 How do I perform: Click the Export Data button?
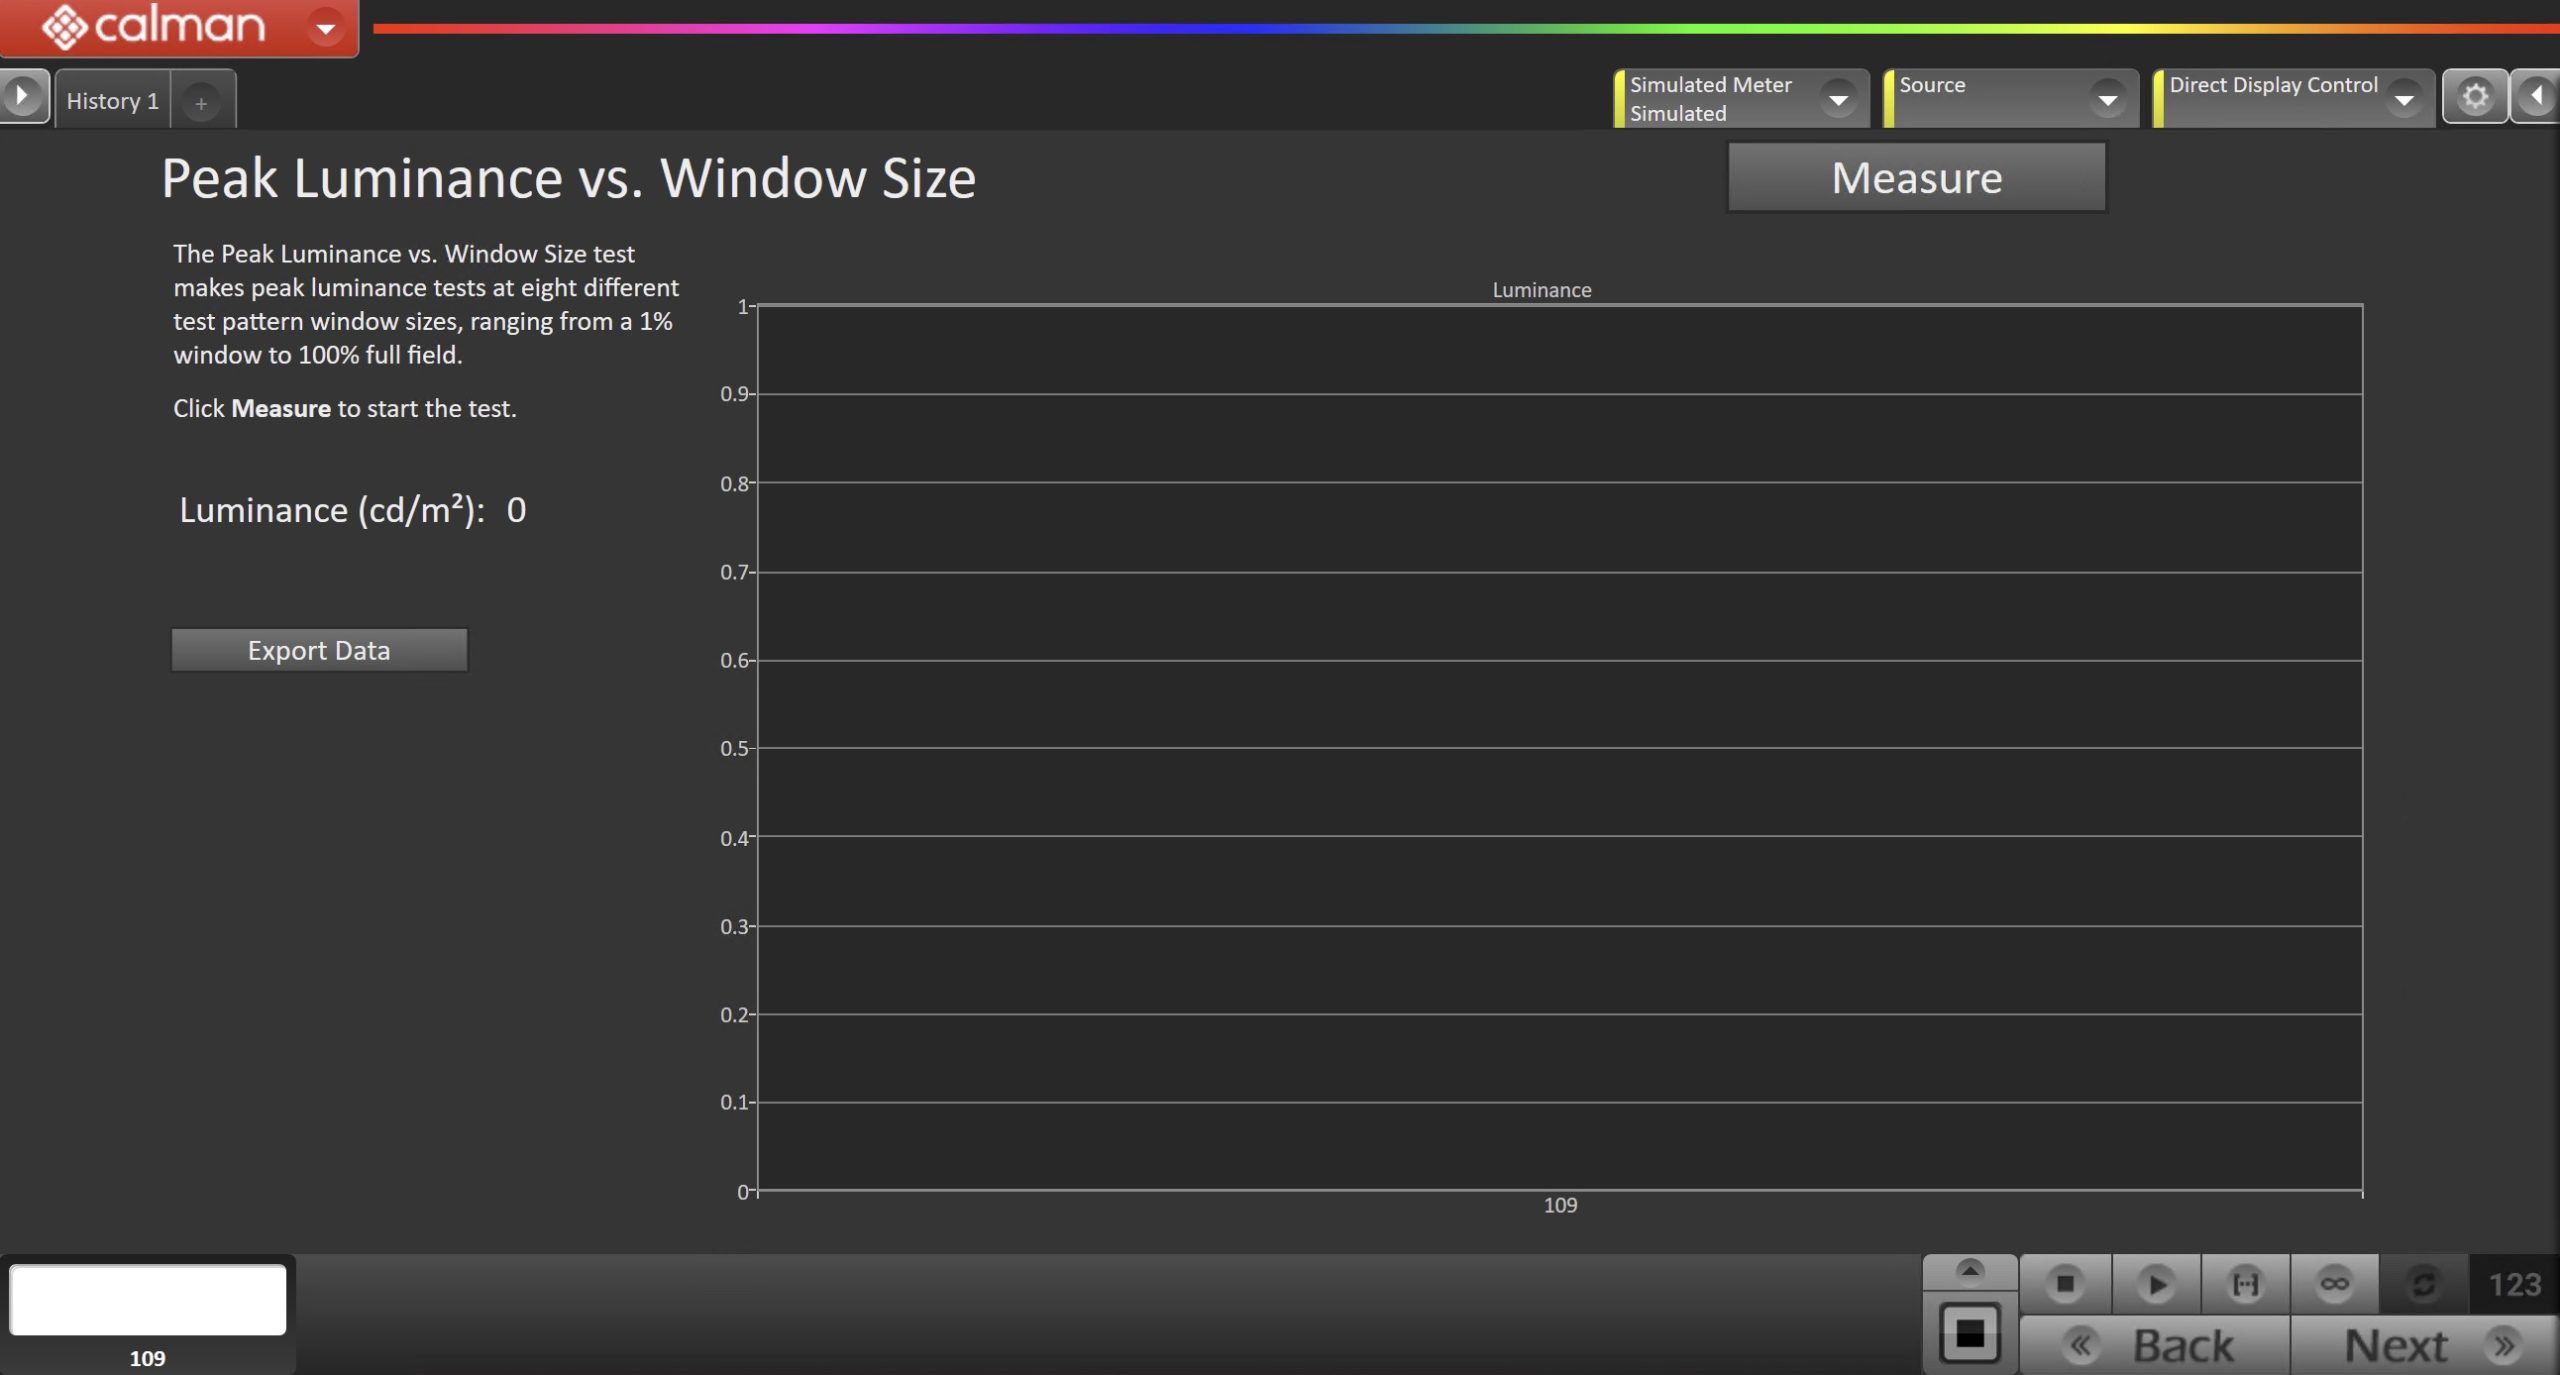click(x=319, y=650)
